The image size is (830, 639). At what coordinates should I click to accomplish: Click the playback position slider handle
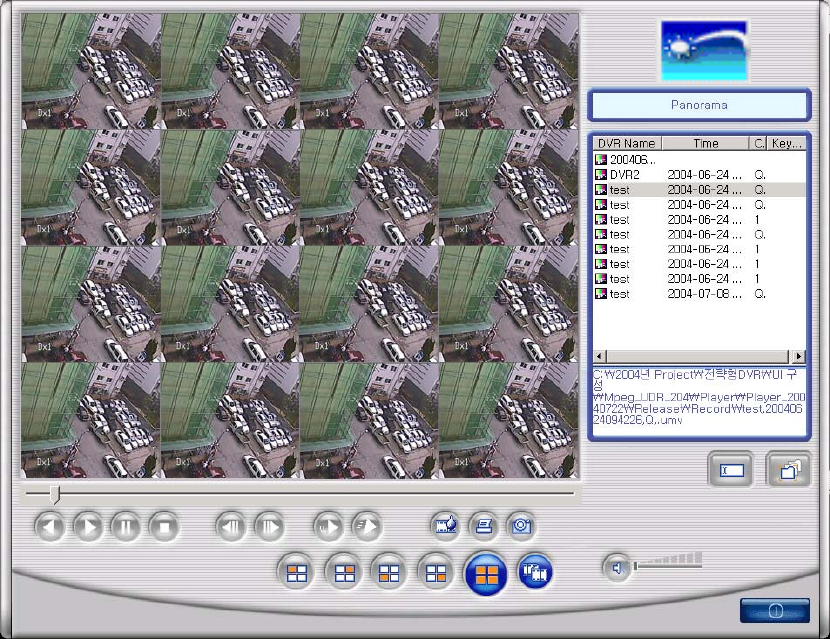[x=55, y=494]
